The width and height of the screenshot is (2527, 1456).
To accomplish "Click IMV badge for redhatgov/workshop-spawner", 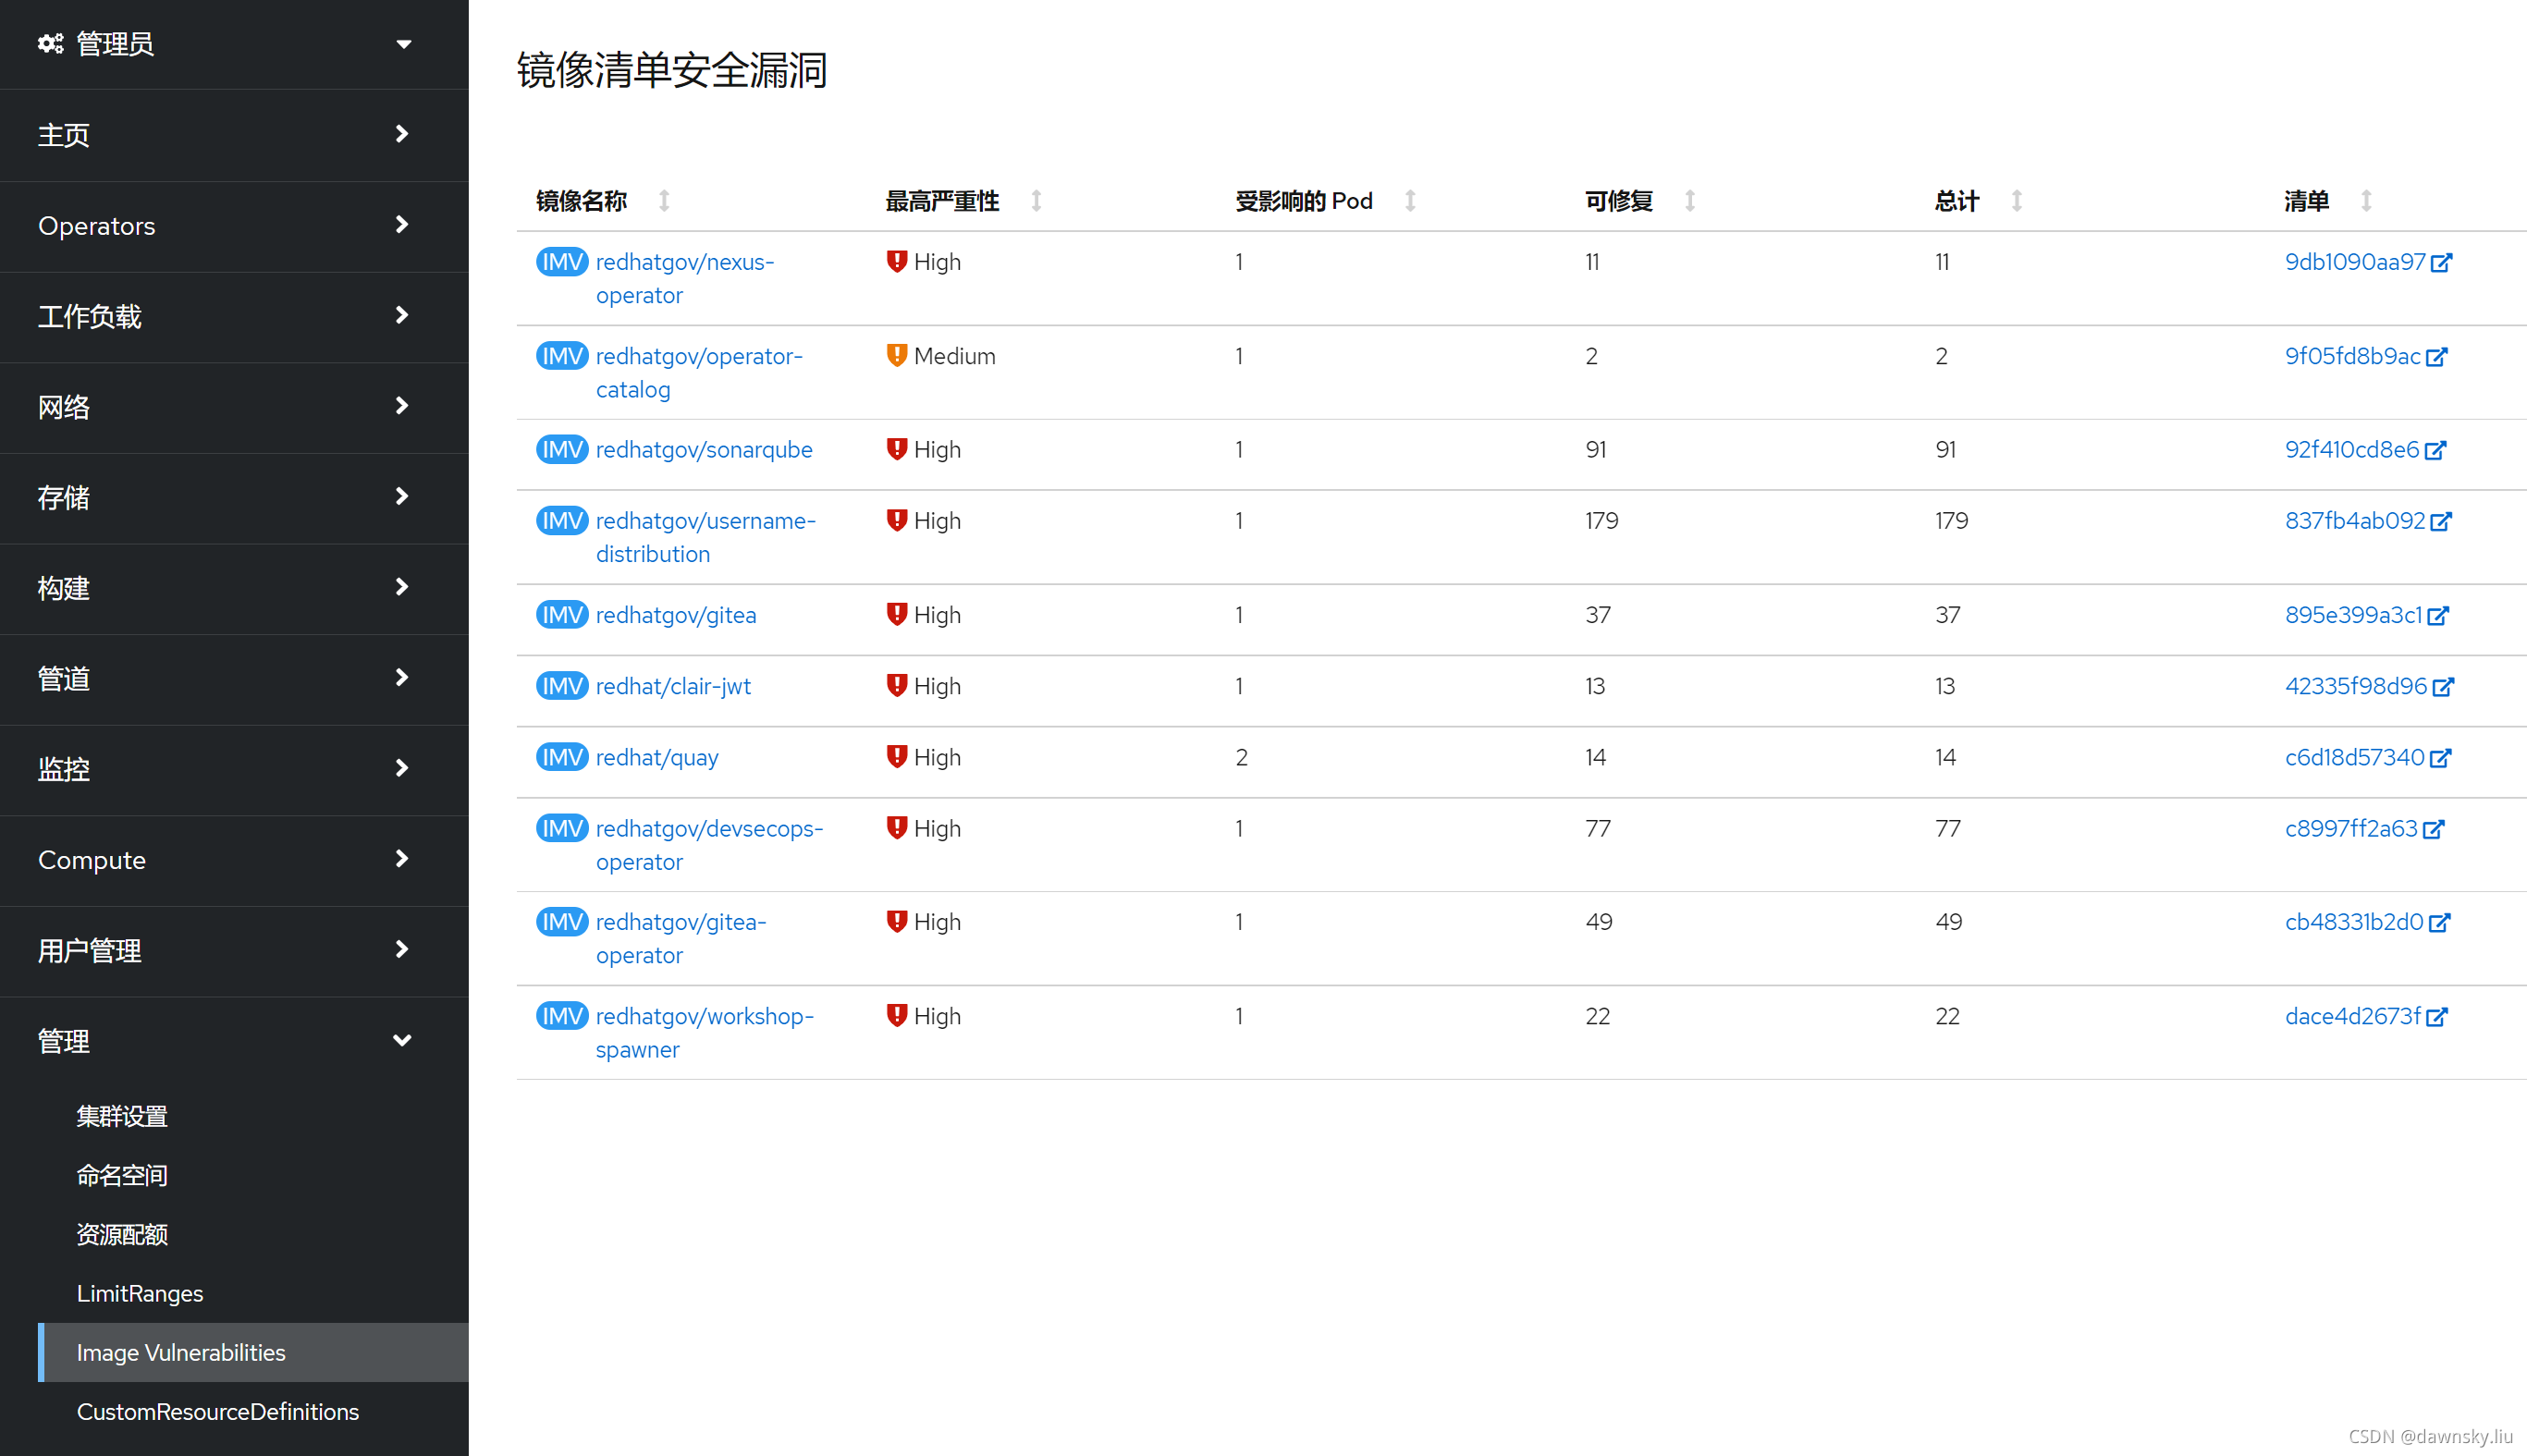I will pos(562,1016).
